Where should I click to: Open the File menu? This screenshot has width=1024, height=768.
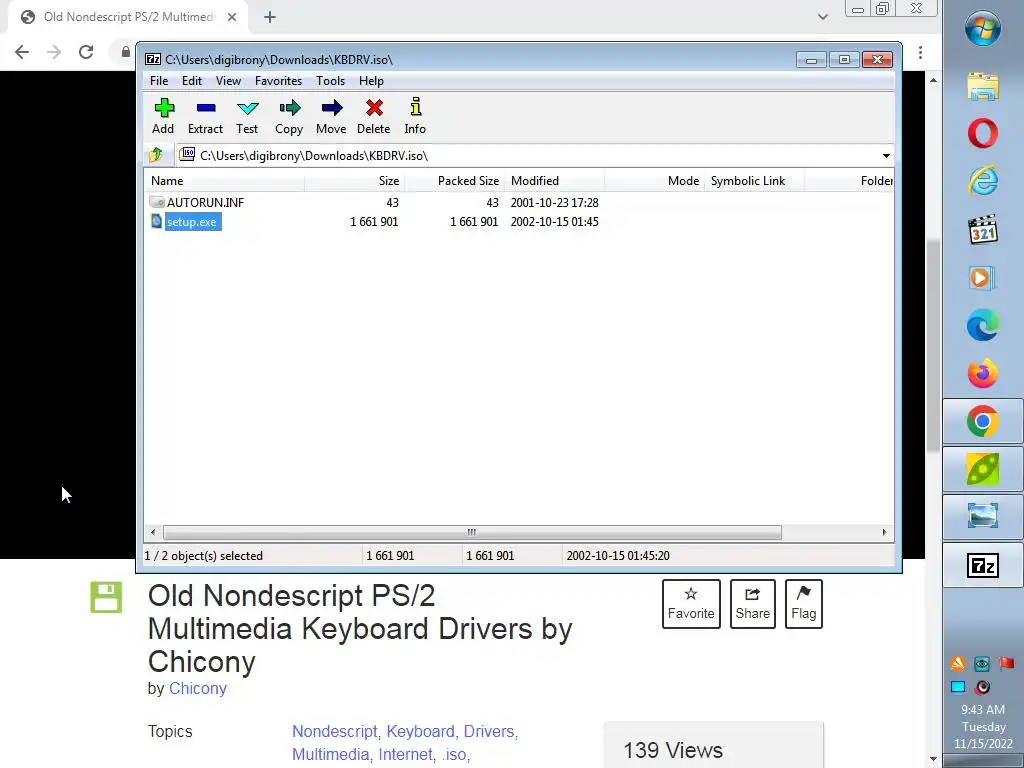pyautogui.click(x=159, y=81)
